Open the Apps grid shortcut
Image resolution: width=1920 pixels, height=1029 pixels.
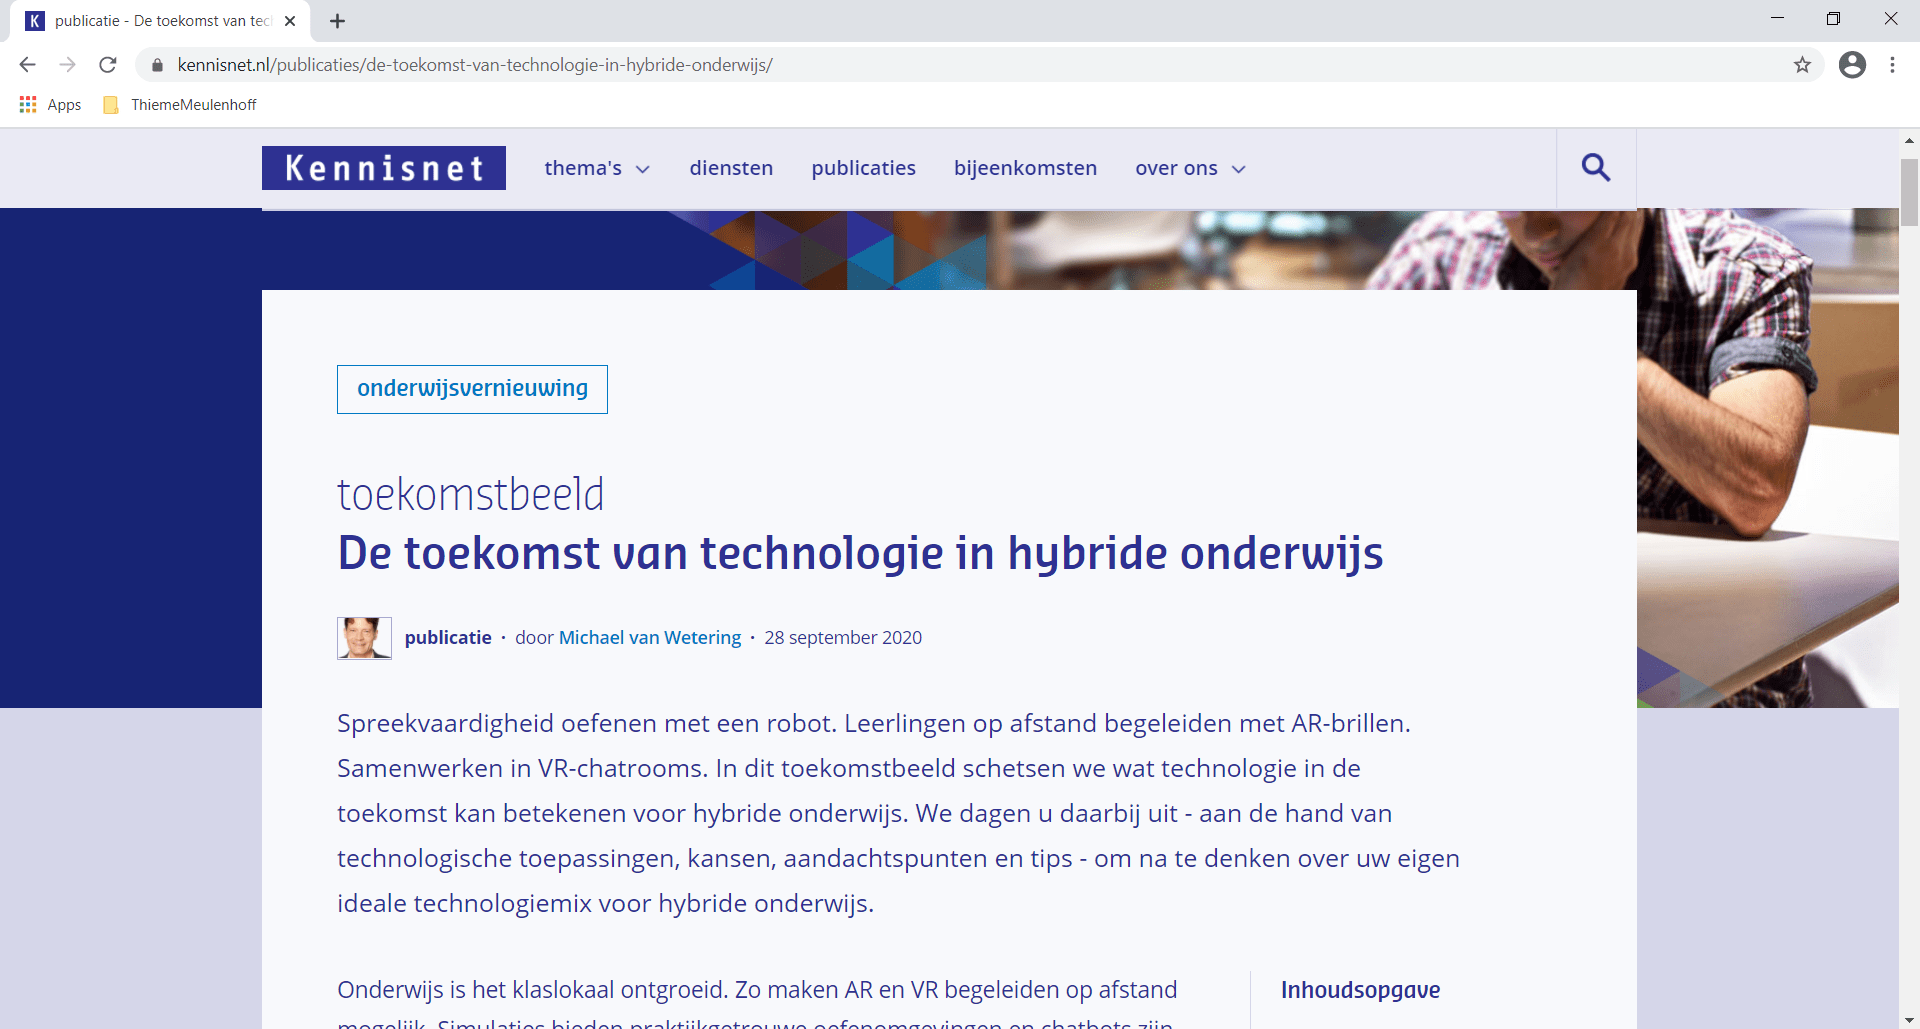(x=50, y=105)
